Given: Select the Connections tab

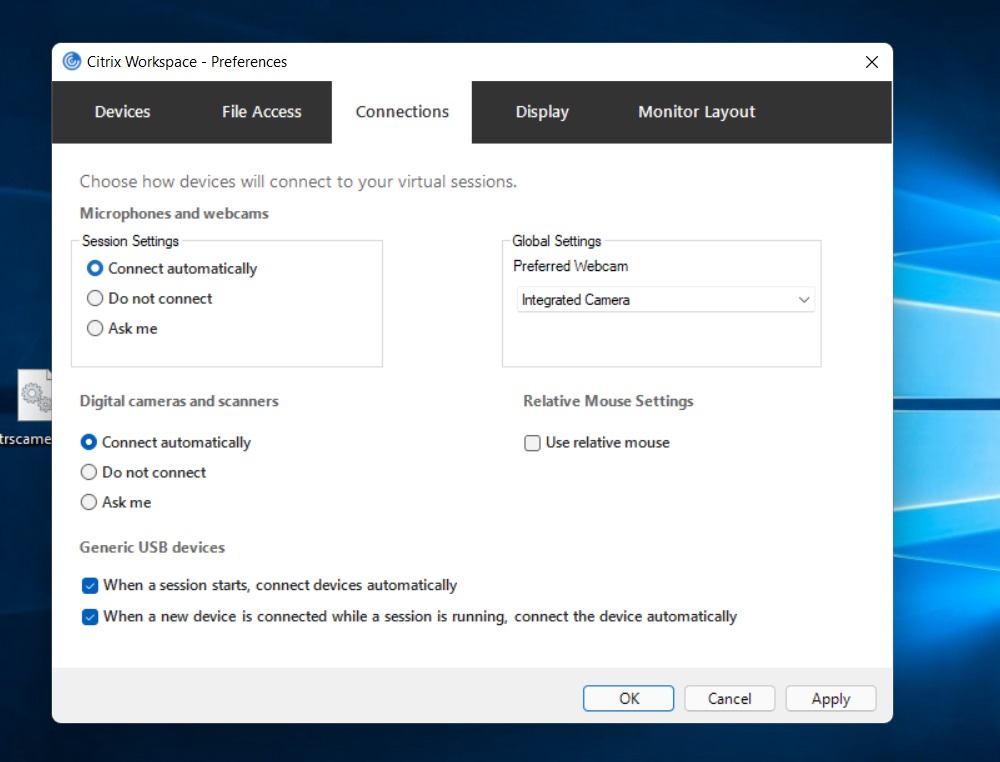Looking at the screenshot, I should click(x=402, y=112).
